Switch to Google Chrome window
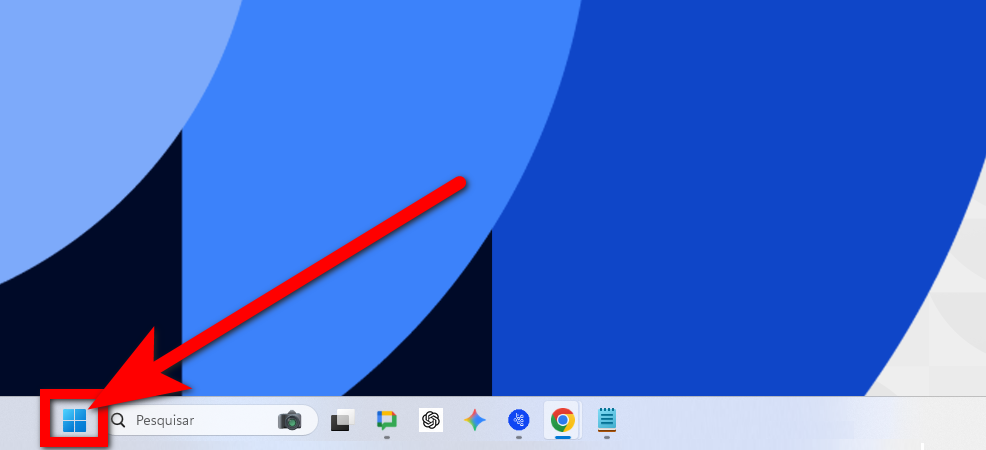This screenshot has width=986, height=450. coord(563,420)
